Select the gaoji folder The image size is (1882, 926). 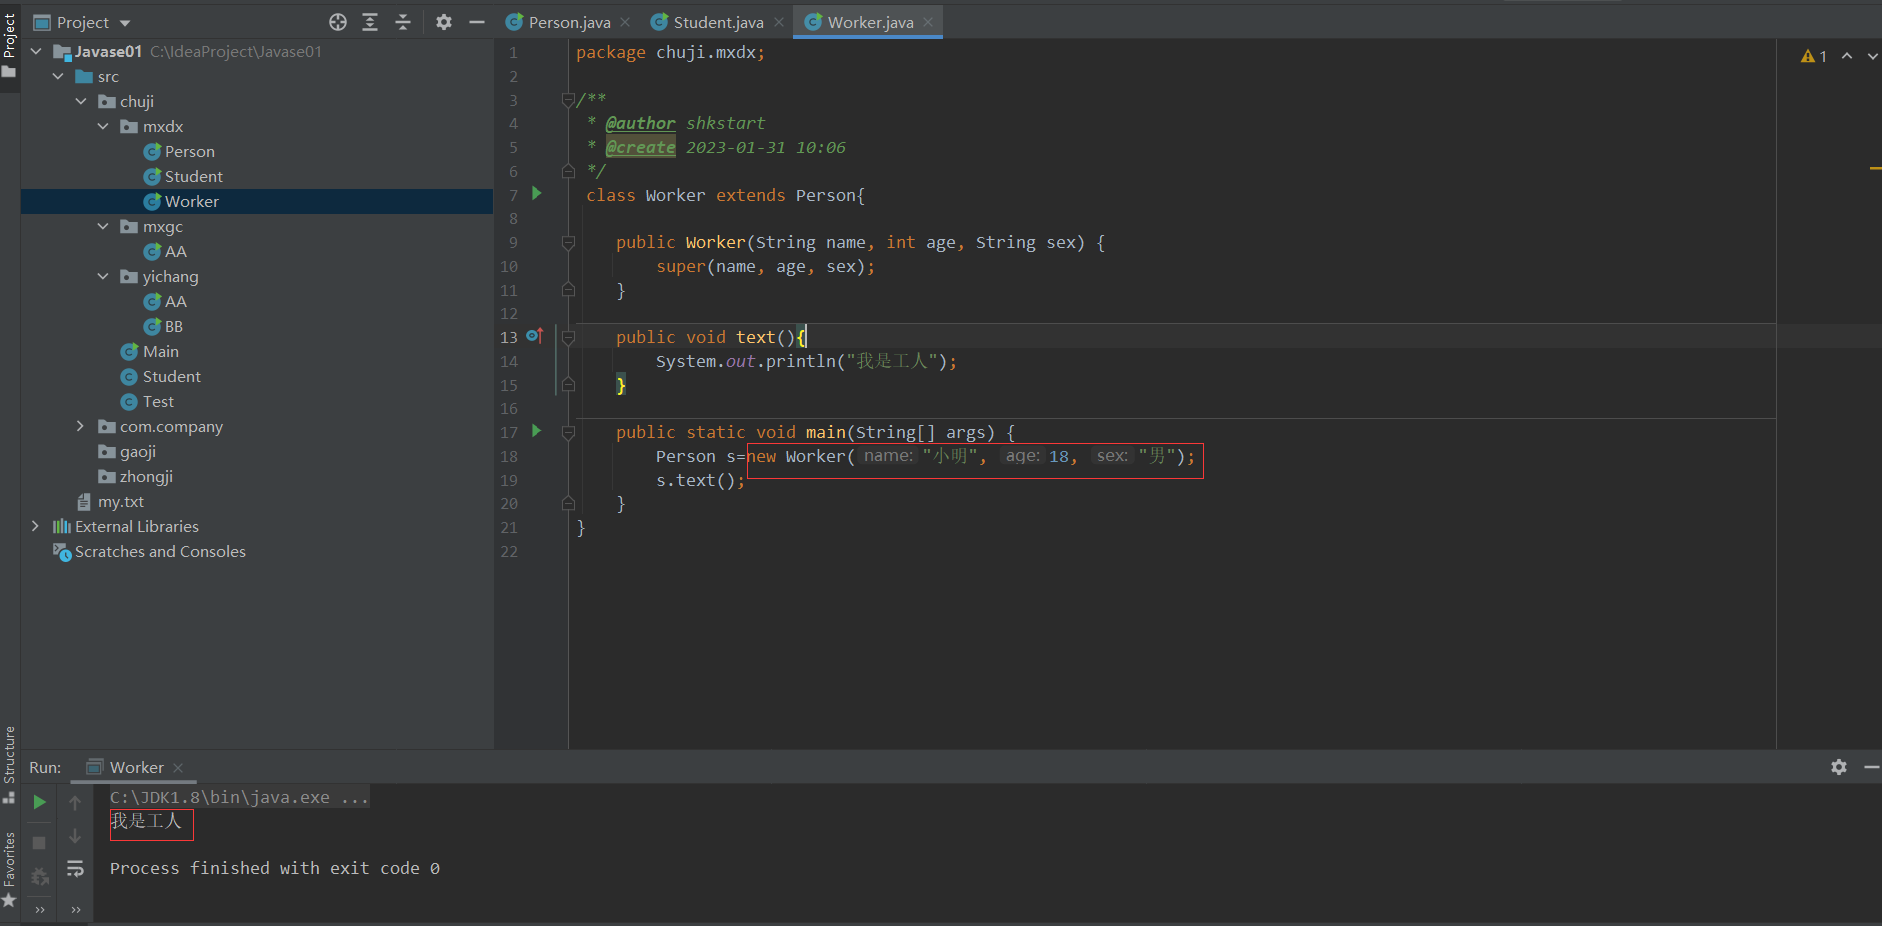coord(127,451)
